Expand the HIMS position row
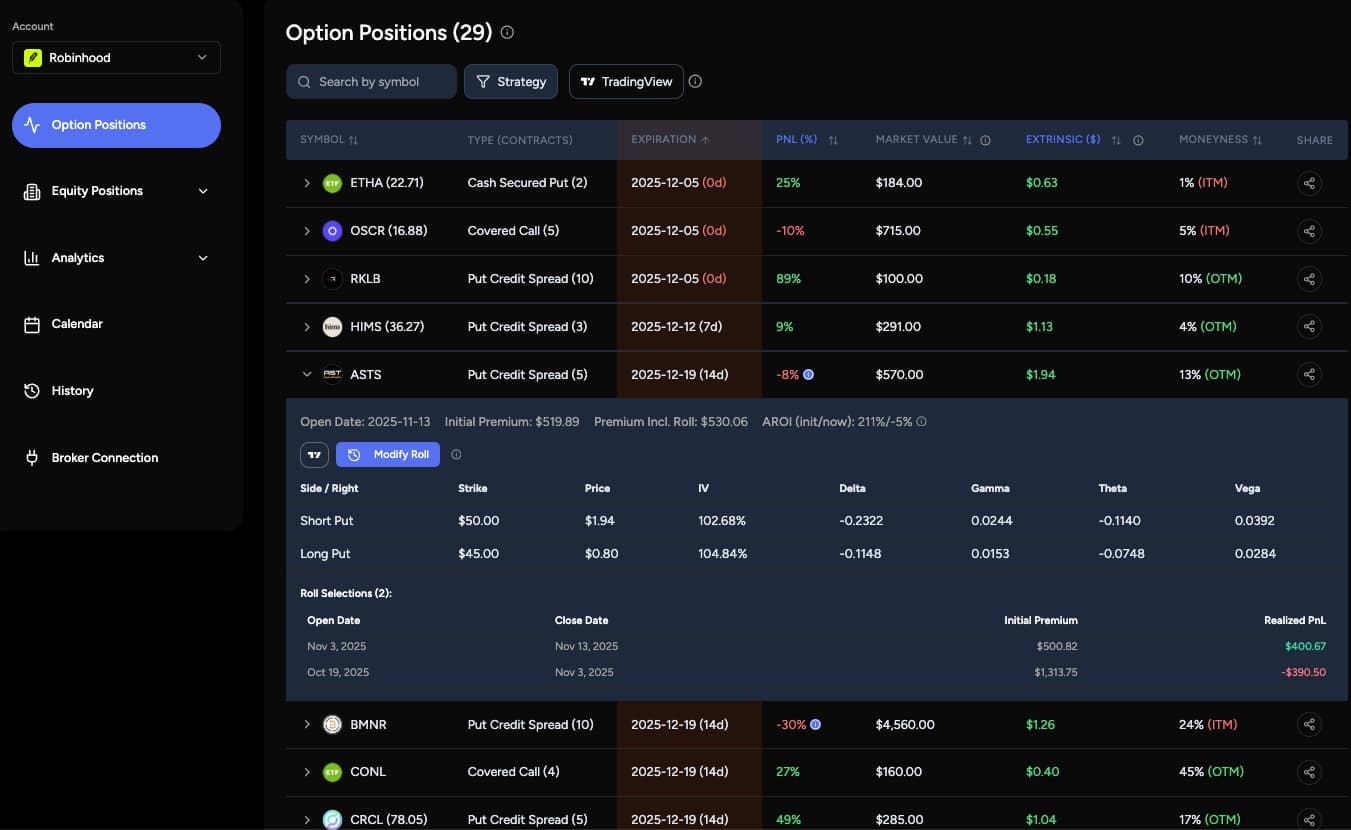This screenshot has height=830, width=1351. (307, 326)
